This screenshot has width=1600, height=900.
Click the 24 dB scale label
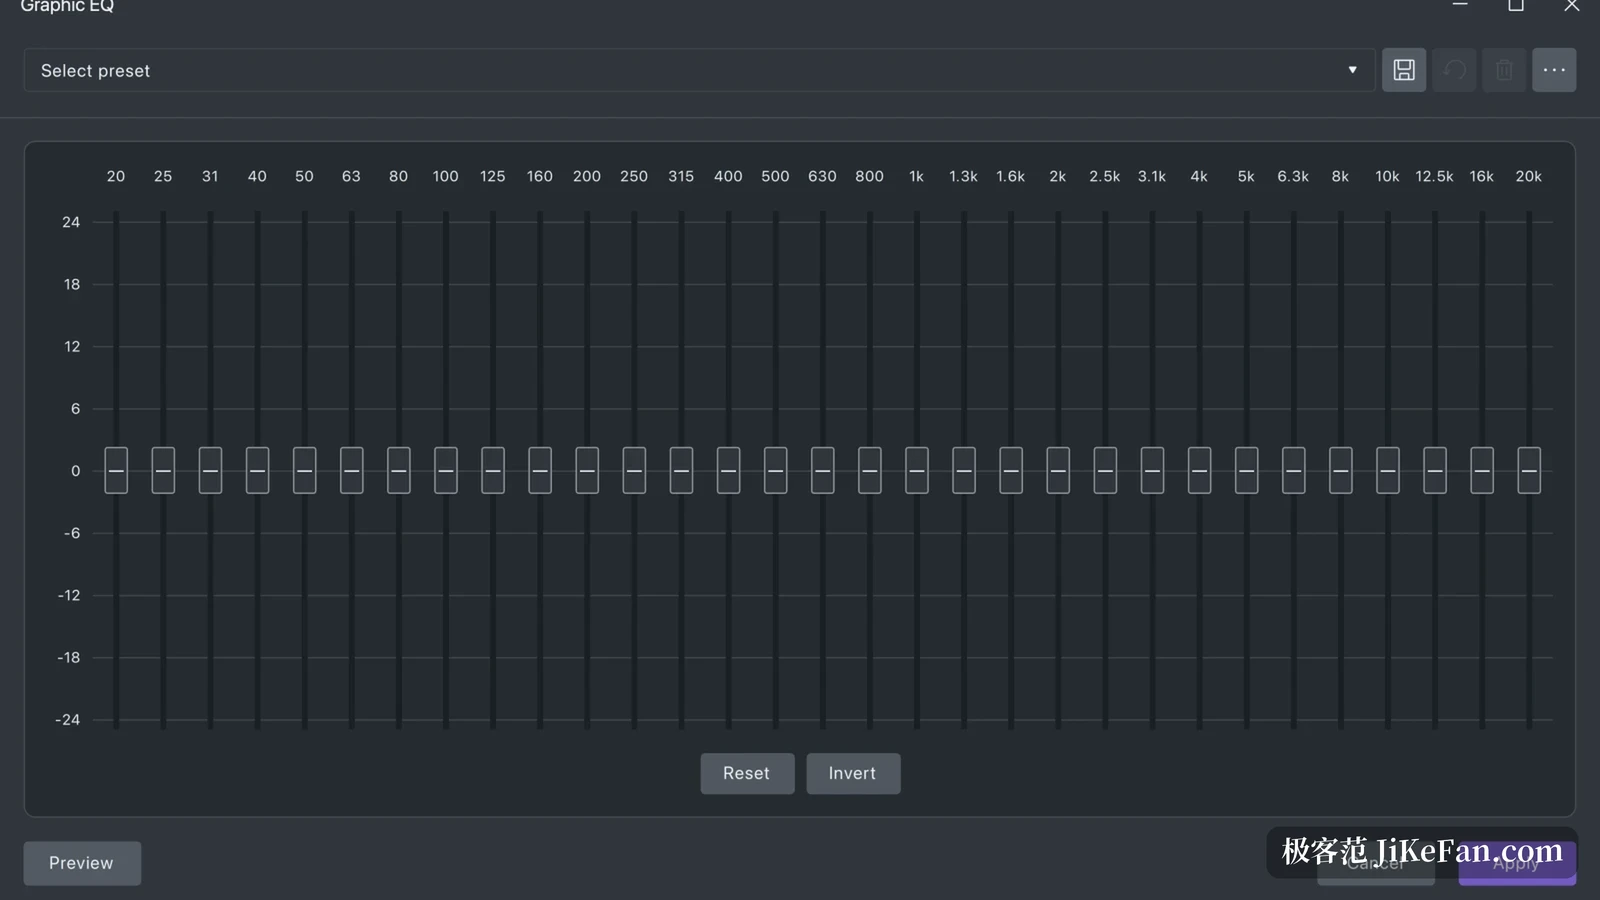pyautogui.click(x=71, y=222)
